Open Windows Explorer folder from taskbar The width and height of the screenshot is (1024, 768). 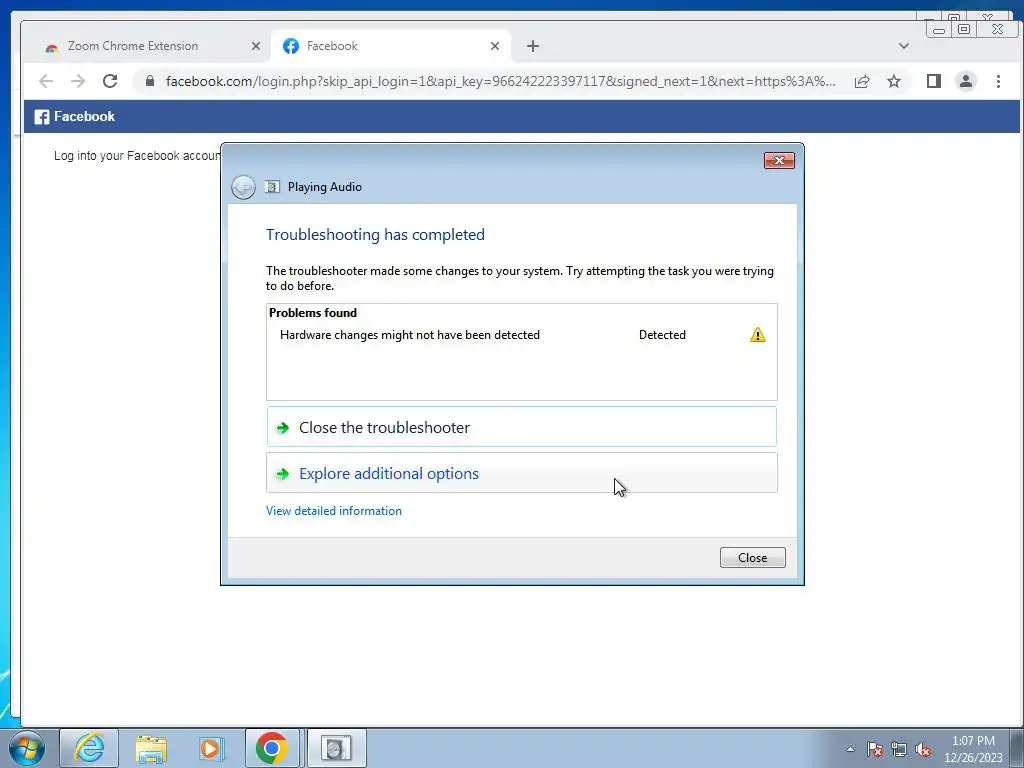point(151,748)
